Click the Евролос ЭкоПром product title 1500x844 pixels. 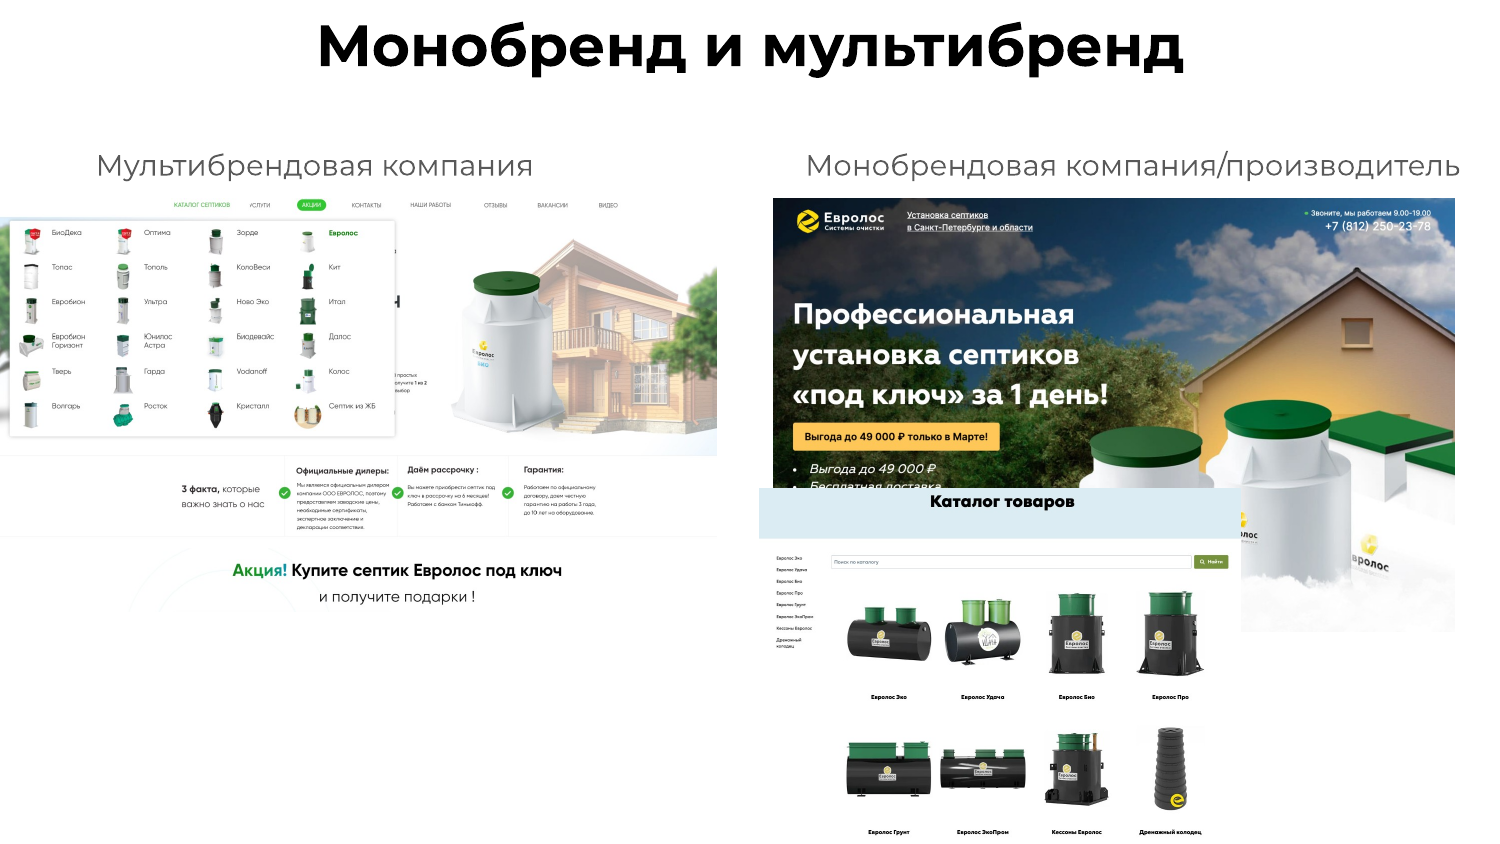pos(983,832)
